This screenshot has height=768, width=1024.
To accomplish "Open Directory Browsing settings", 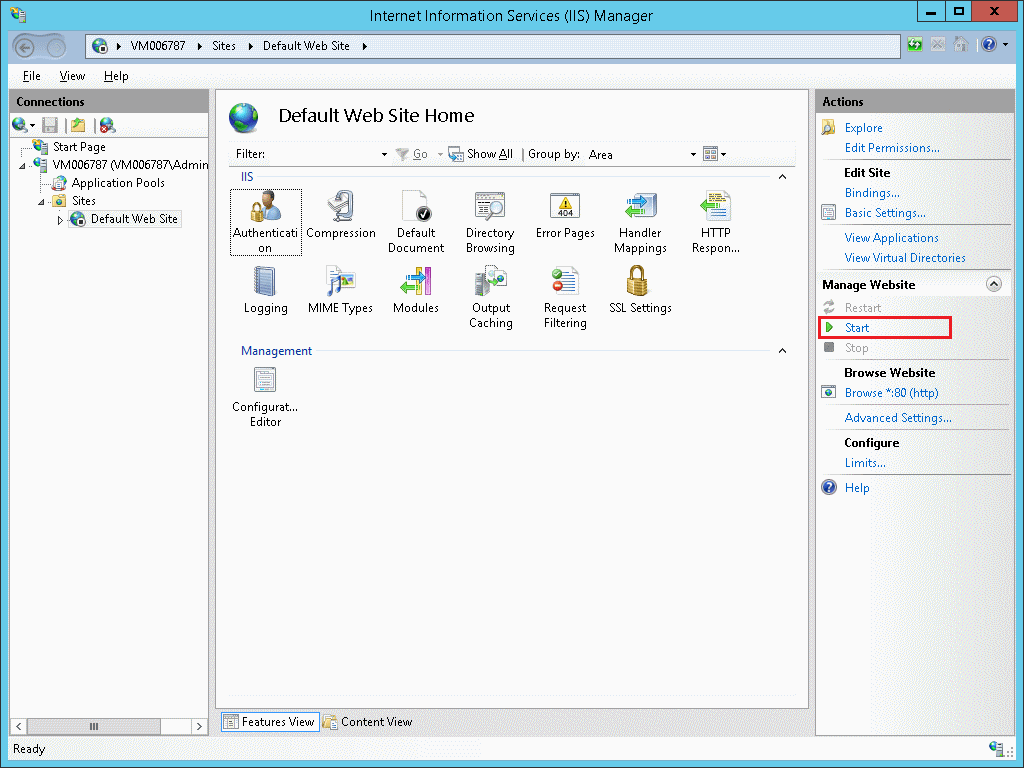I will (490, 208).
